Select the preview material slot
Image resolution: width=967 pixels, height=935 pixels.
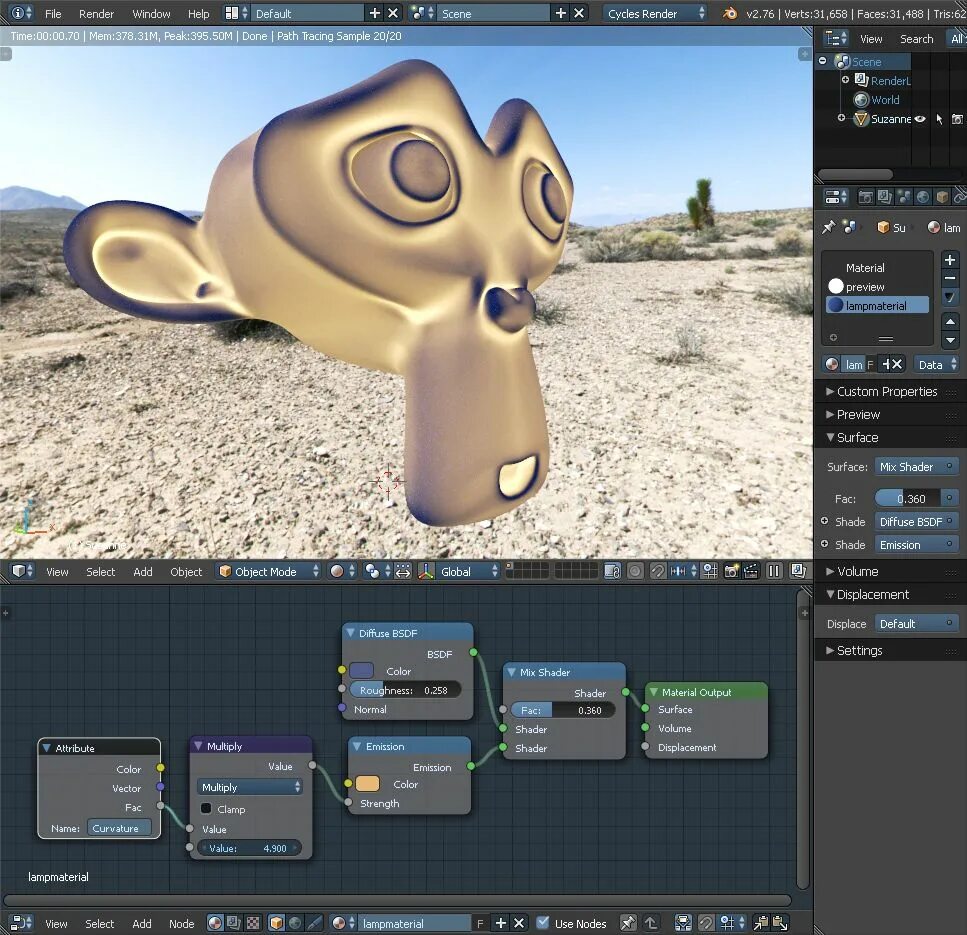877,286
